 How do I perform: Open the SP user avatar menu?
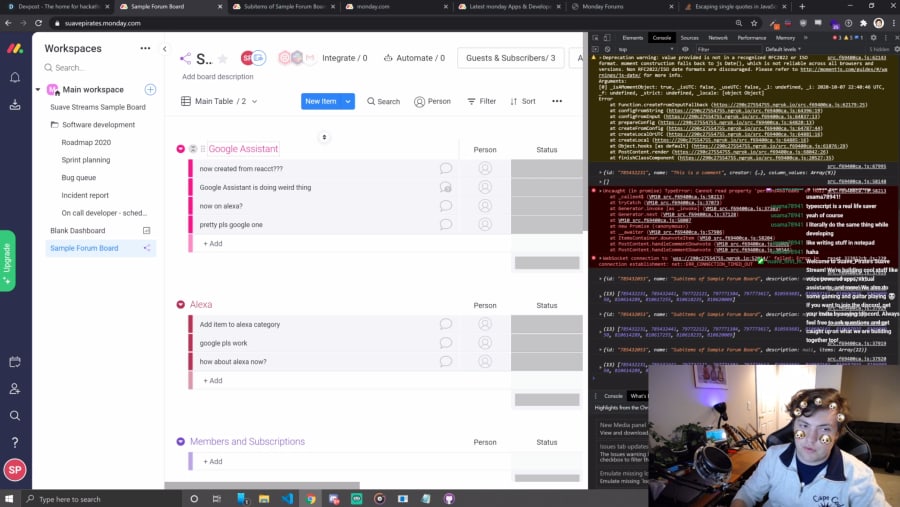(x=15, y=470)
